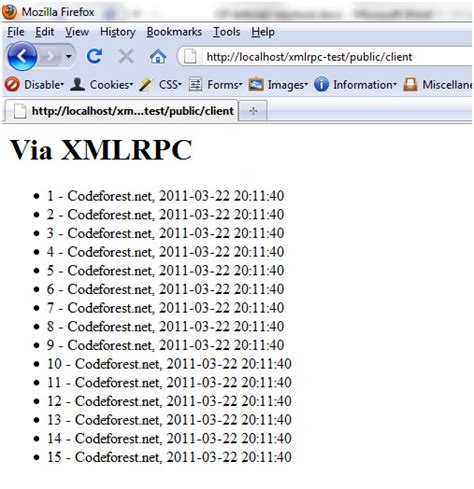
Task: Open the View menu
Action: tap(77, 32)
